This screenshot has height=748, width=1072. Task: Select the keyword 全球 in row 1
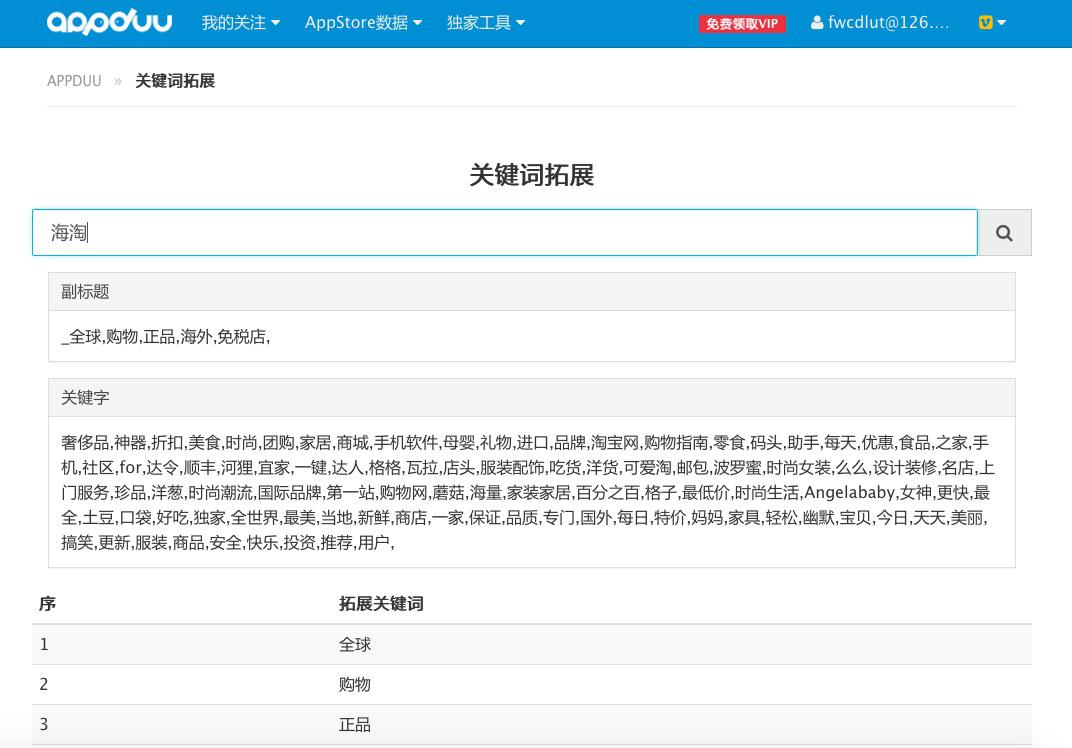pos(355,644)
